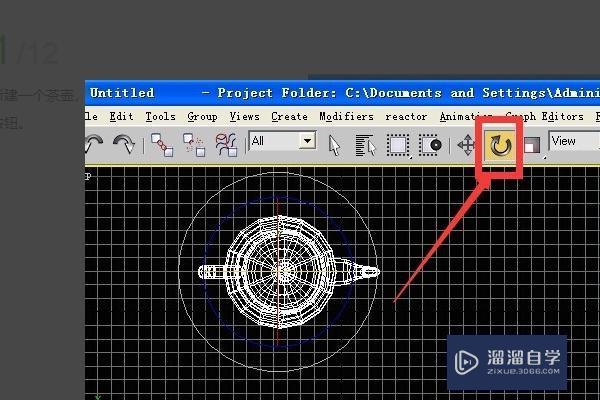Viewport: 600px width, 400px height.
Task: Activate the Select and Move tool
Action: click(x=466, y=145)
